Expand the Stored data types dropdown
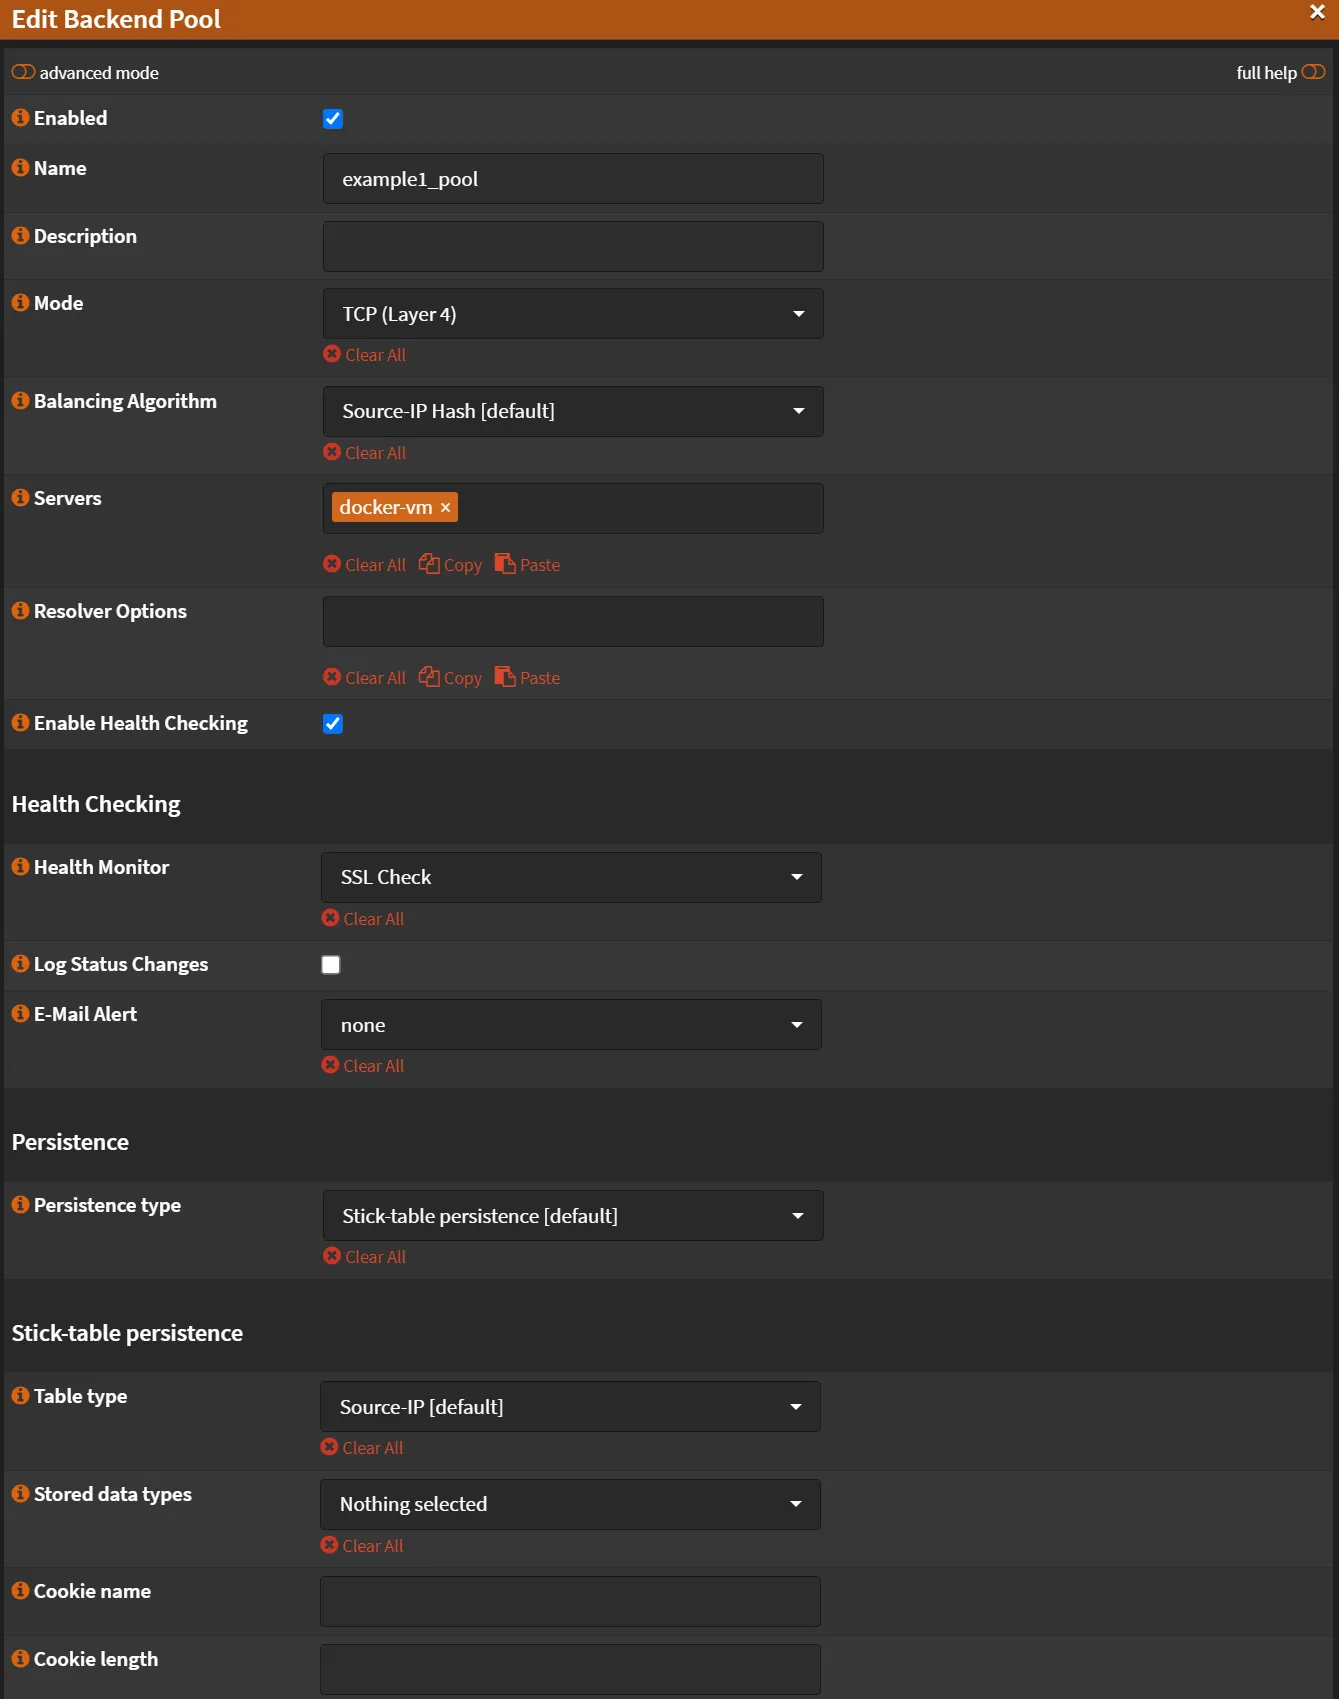This screenshot has height=1699, width=1339. coord(570,1504)
